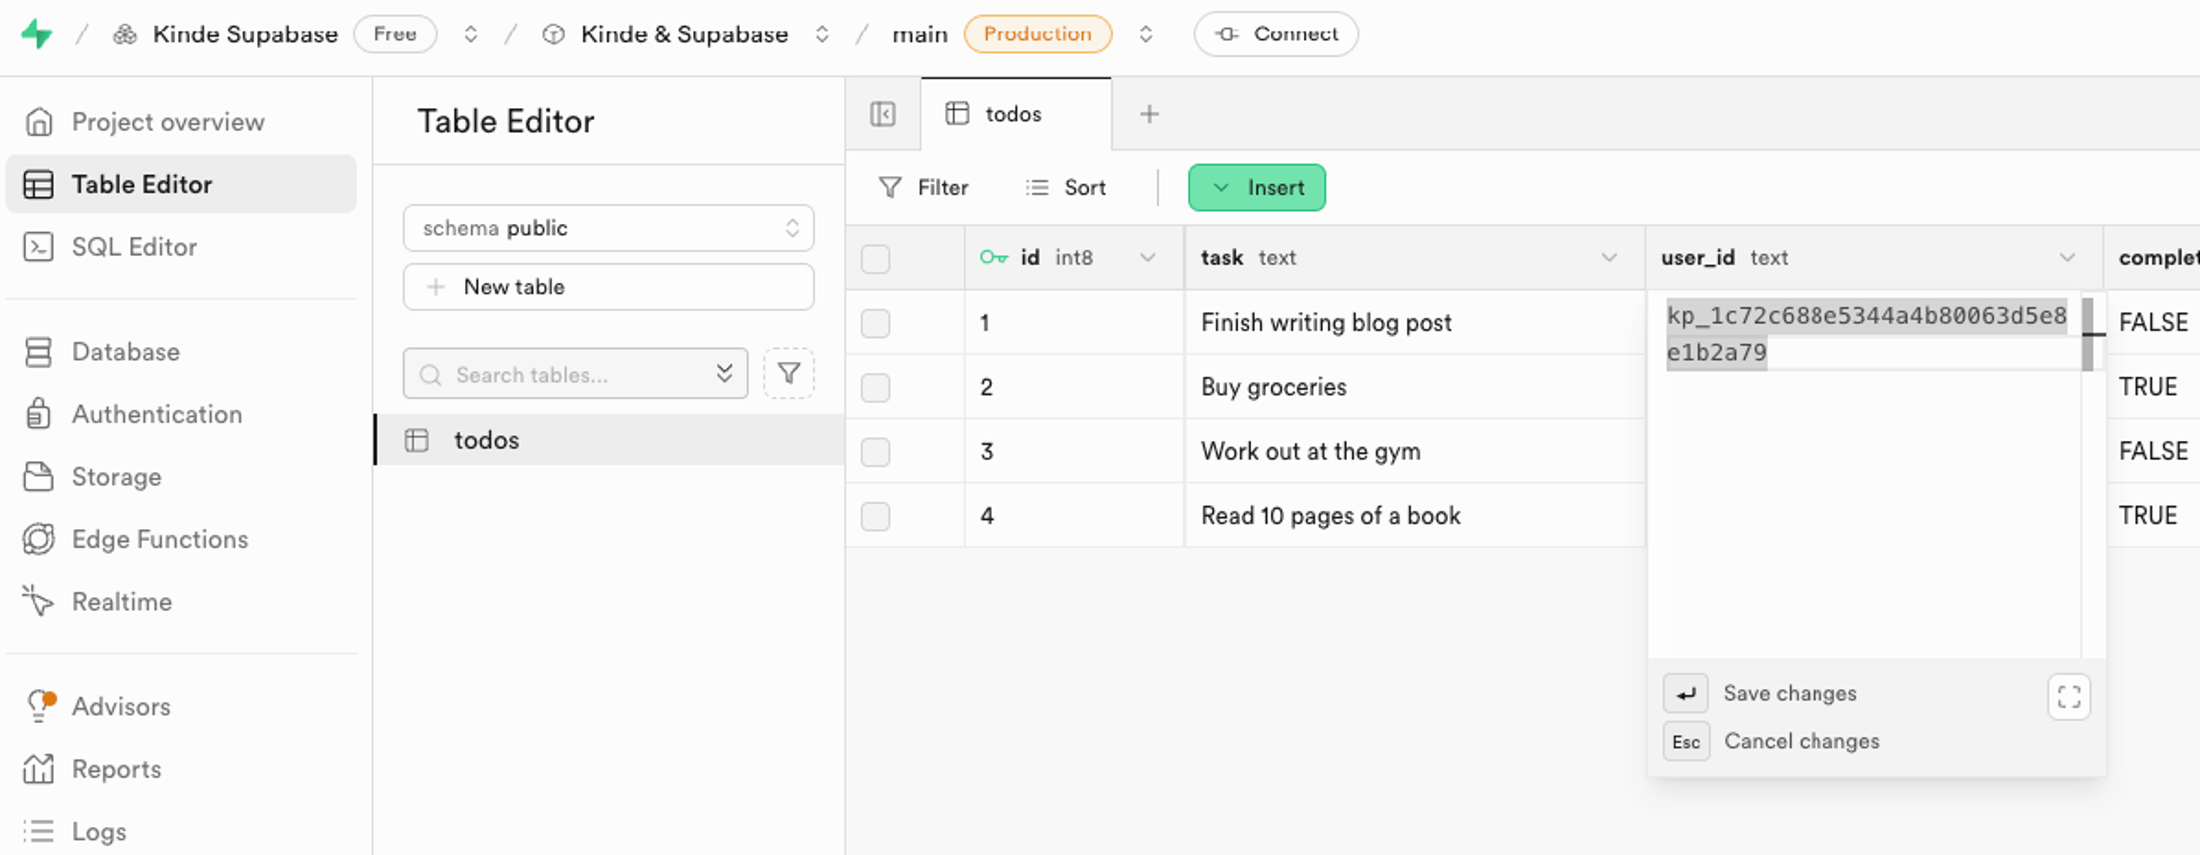Go to Realtime section
This screenshot has width=2200, height=855.
point(121,602)
